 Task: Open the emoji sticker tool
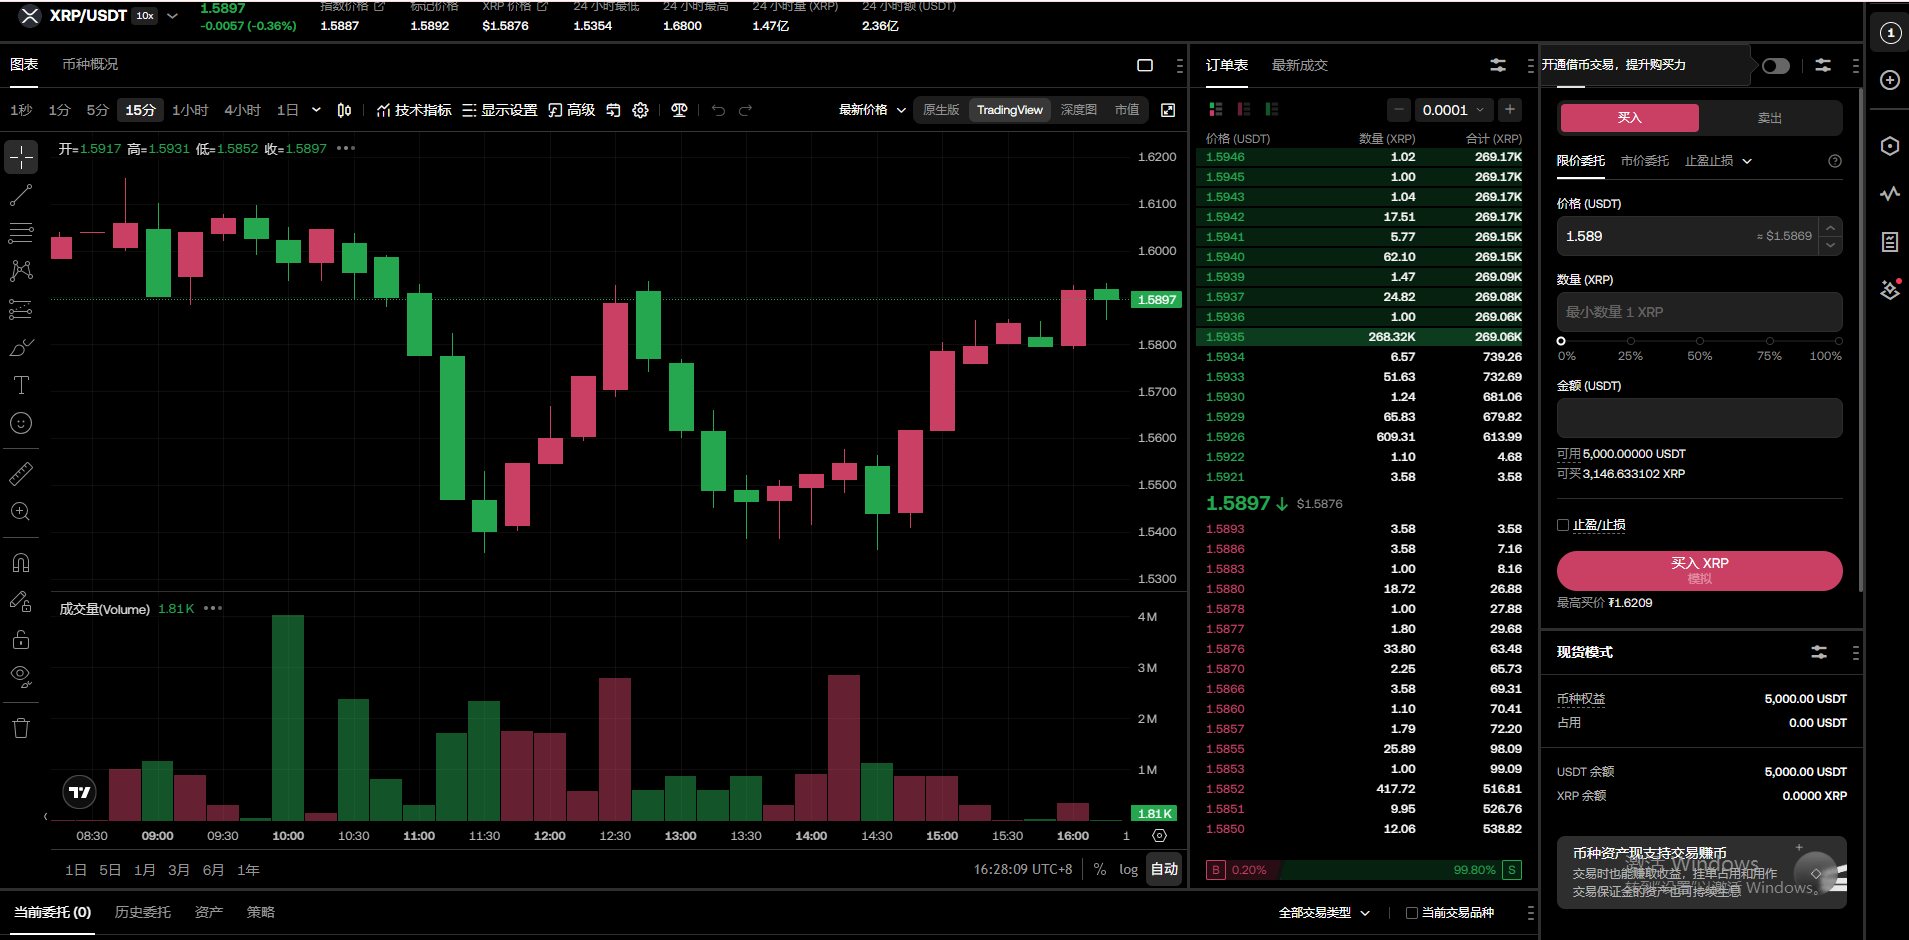click(21, 423)
